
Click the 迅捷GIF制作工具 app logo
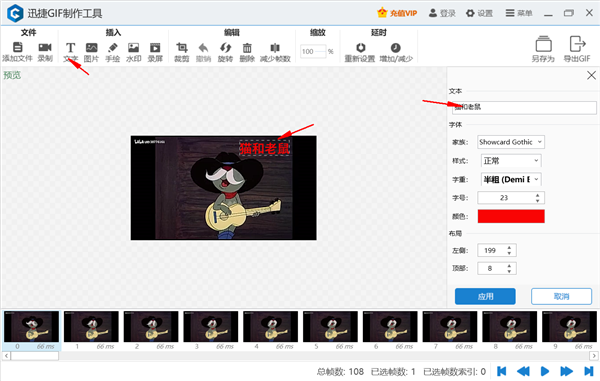click(x=16, y=13)
